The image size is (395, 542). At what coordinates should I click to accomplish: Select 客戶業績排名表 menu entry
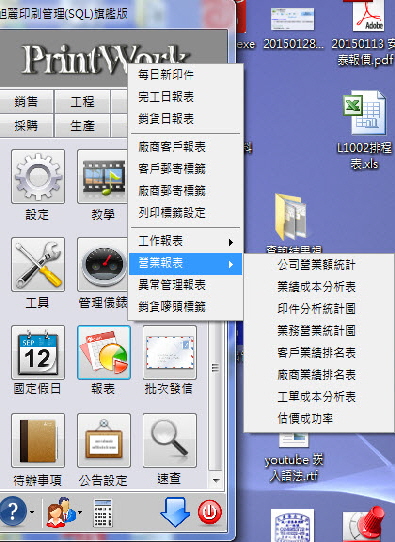316,353
